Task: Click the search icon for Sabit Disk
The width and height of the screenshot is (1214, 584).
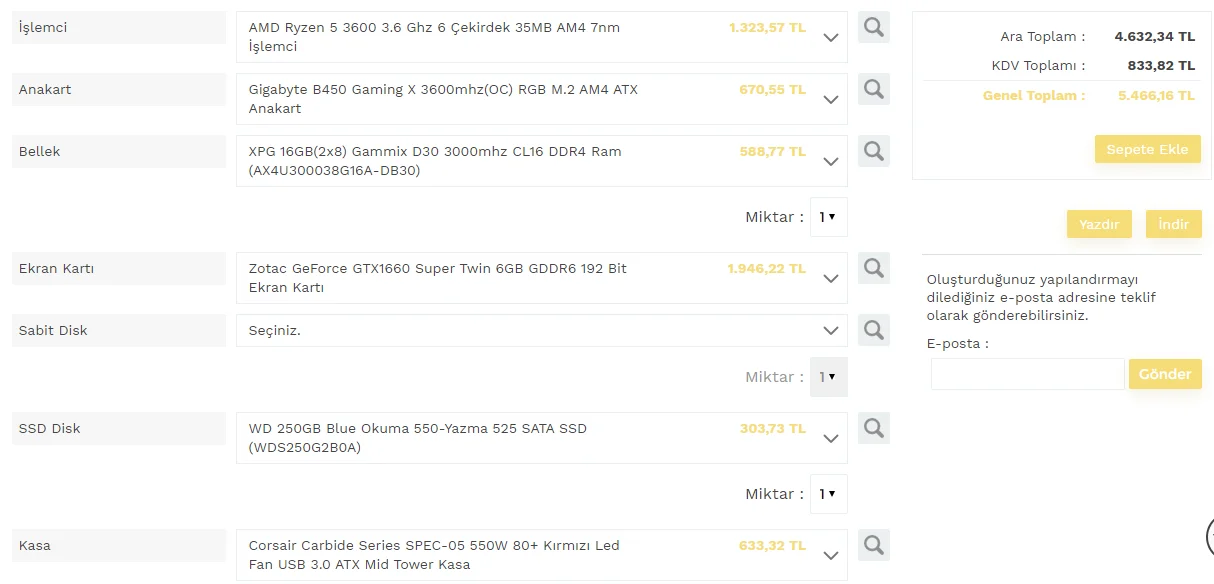Action: (x=874, y=330)
